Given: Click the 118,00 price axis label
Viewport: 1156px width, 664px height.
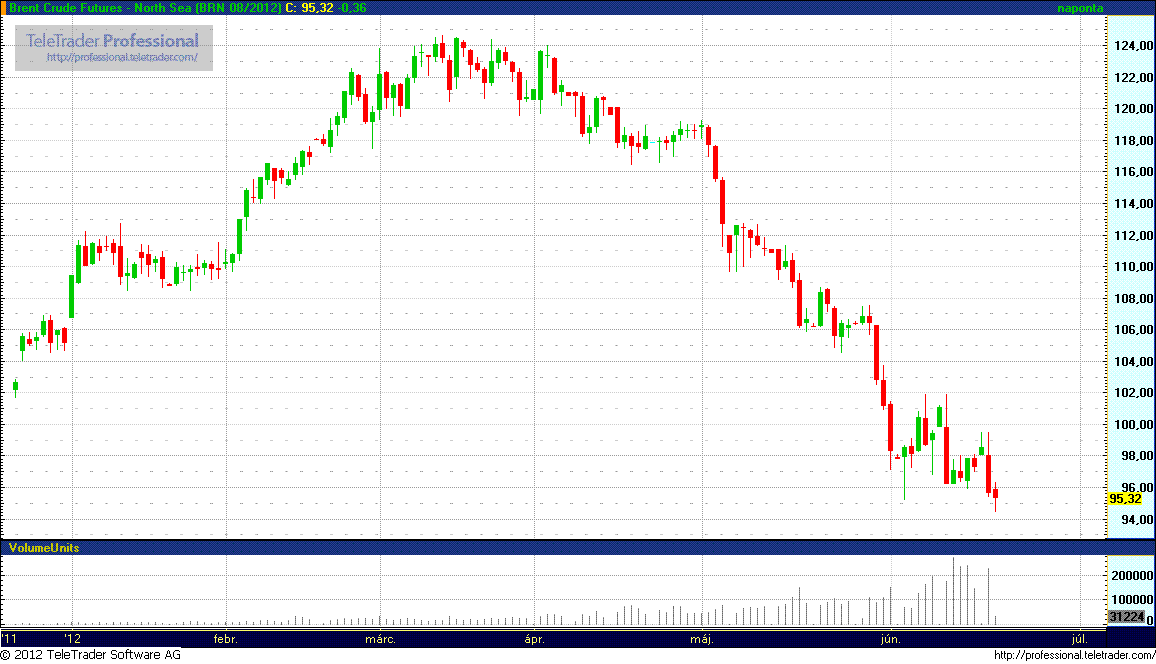Looking at the screenshot, I should pos(1134,140).
